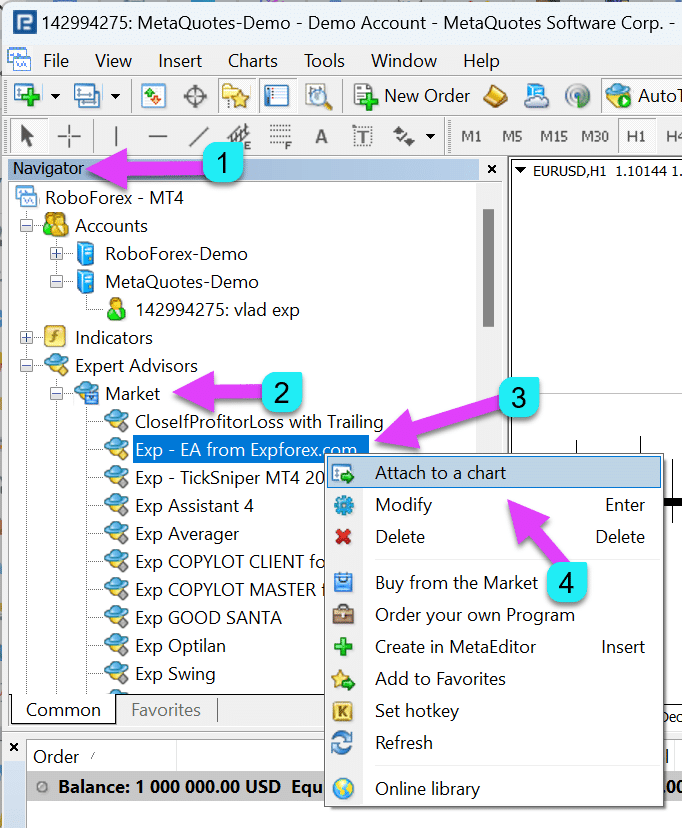Select the horizontal line drawing tool

coord(157,136)
